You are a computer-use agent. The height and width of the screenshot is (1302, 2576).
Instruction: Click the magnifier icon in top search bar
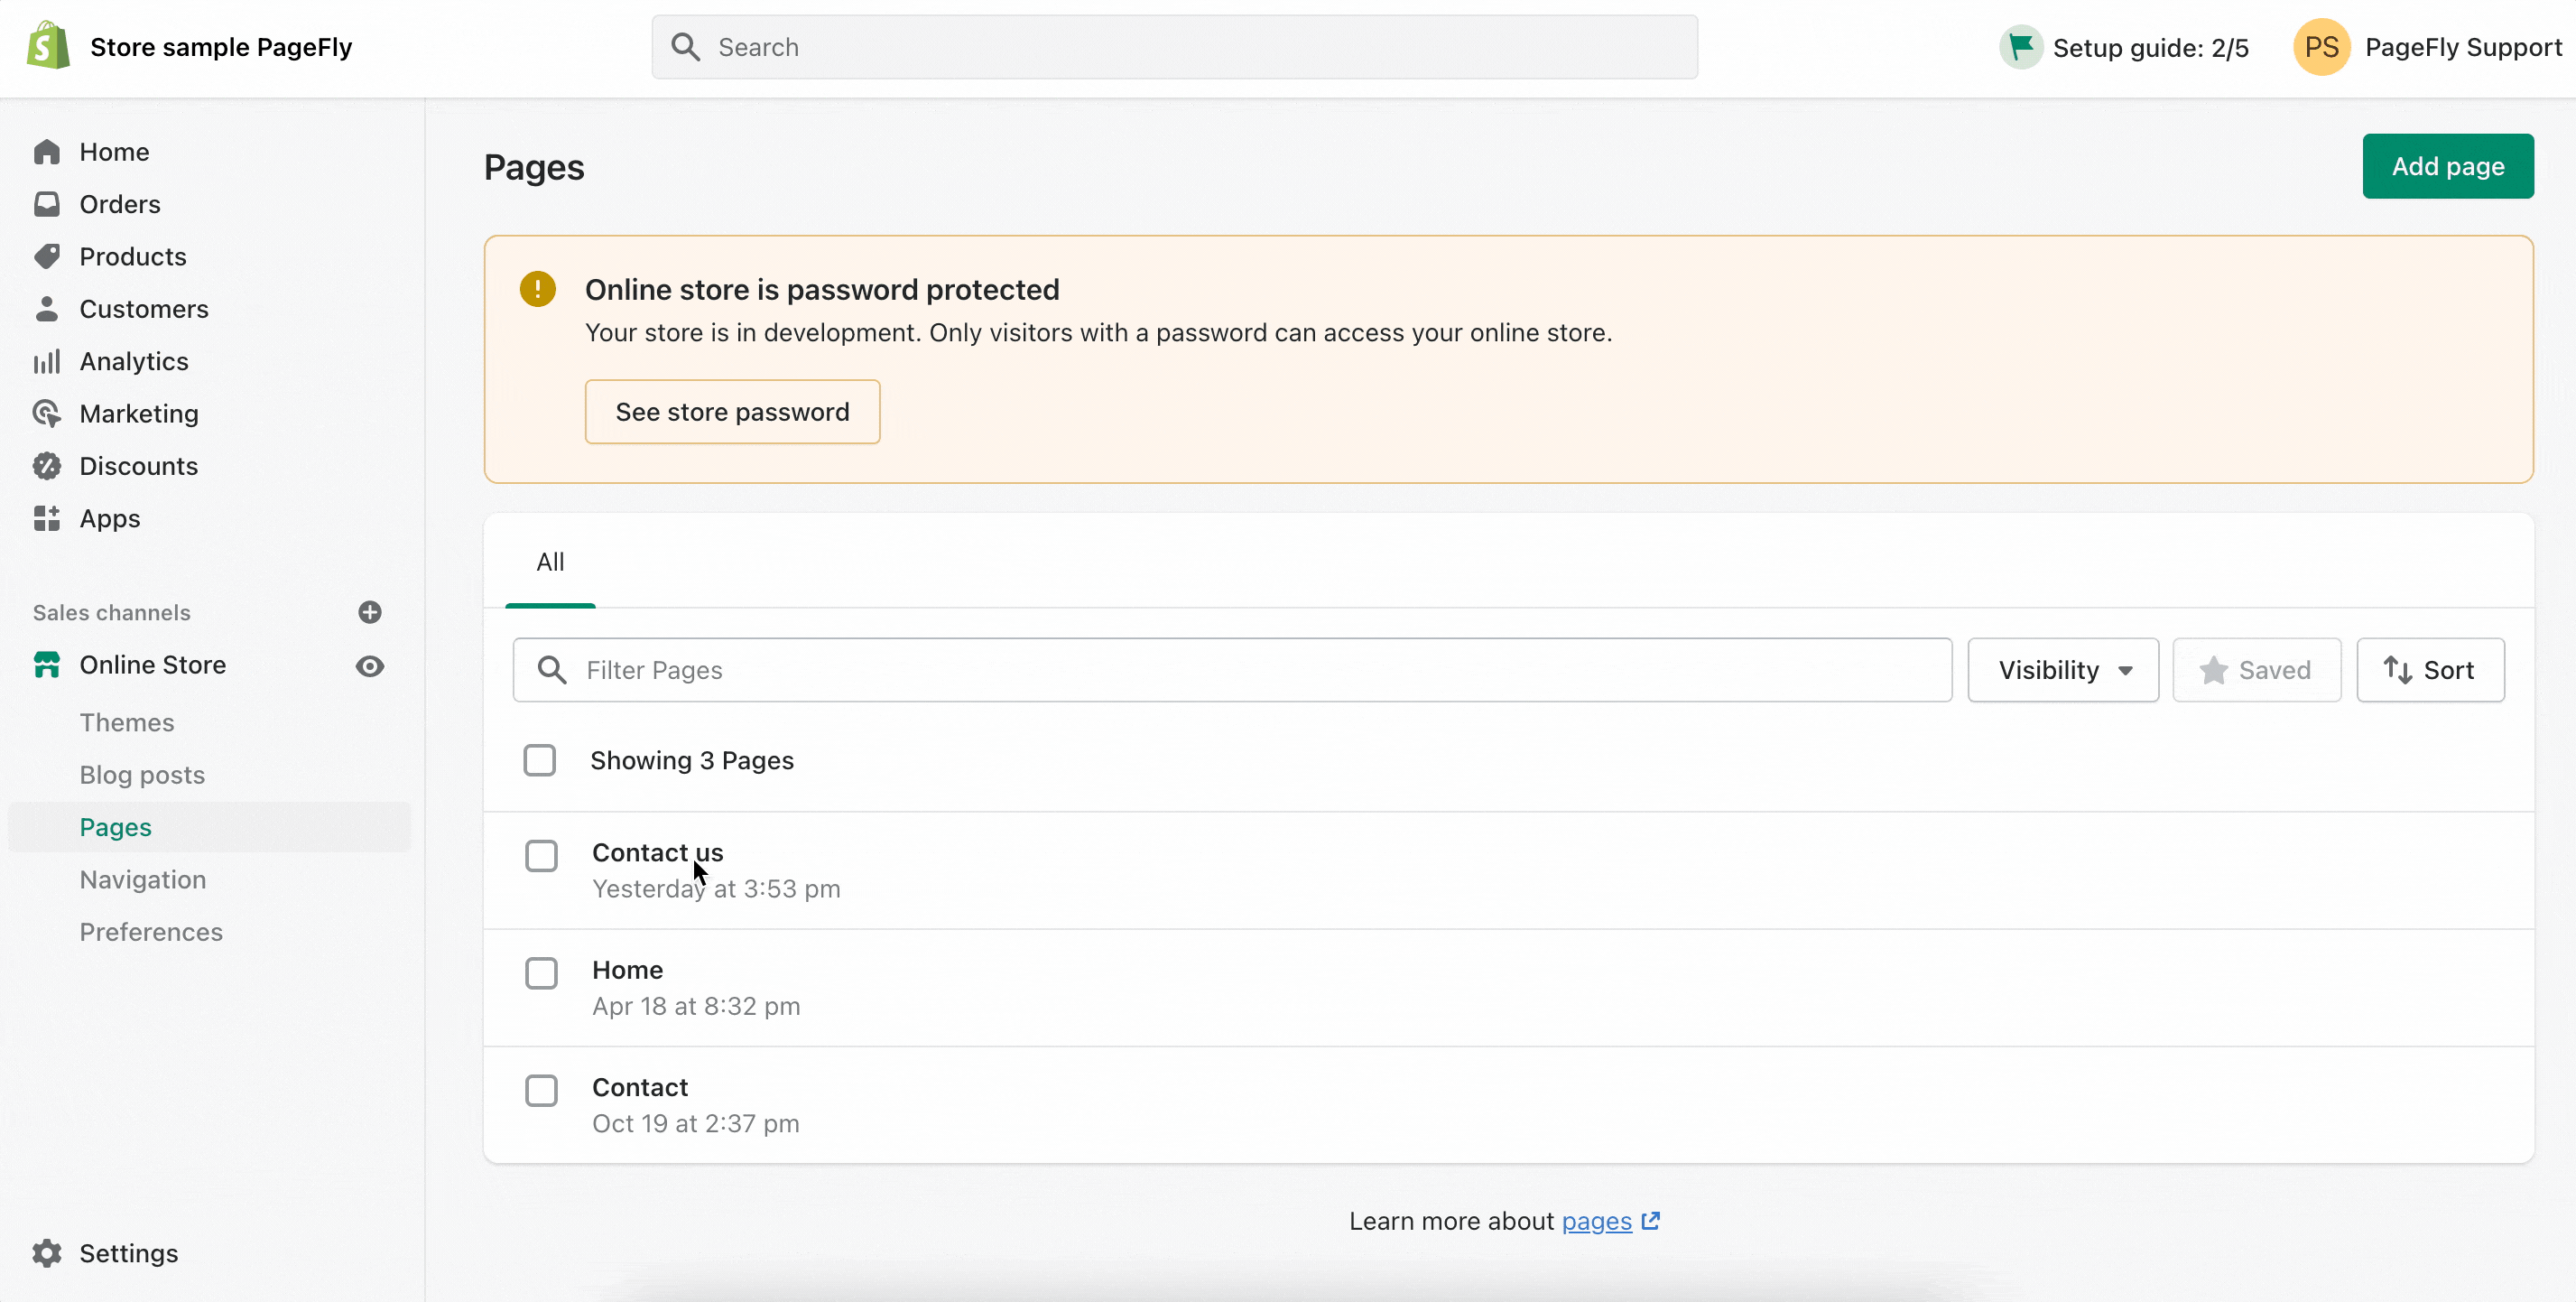pyautogui.click(x=685, y=47)
